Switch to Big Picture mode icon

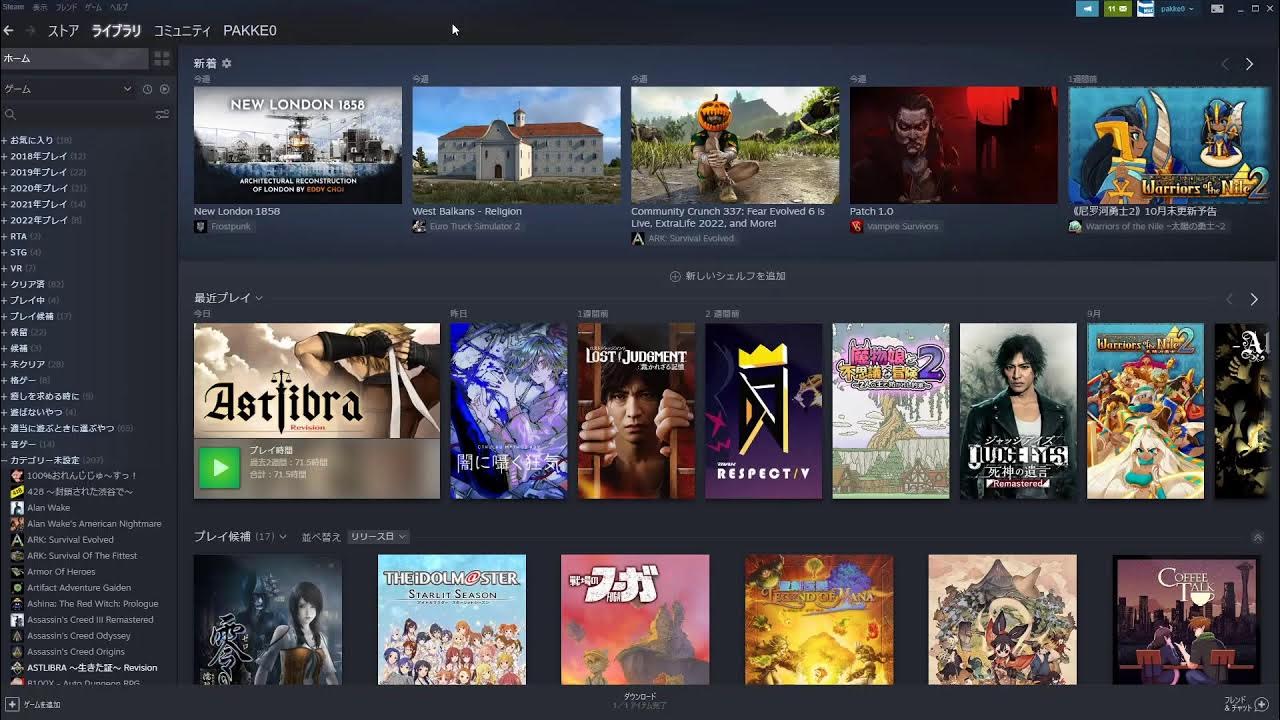[1217, 9]
